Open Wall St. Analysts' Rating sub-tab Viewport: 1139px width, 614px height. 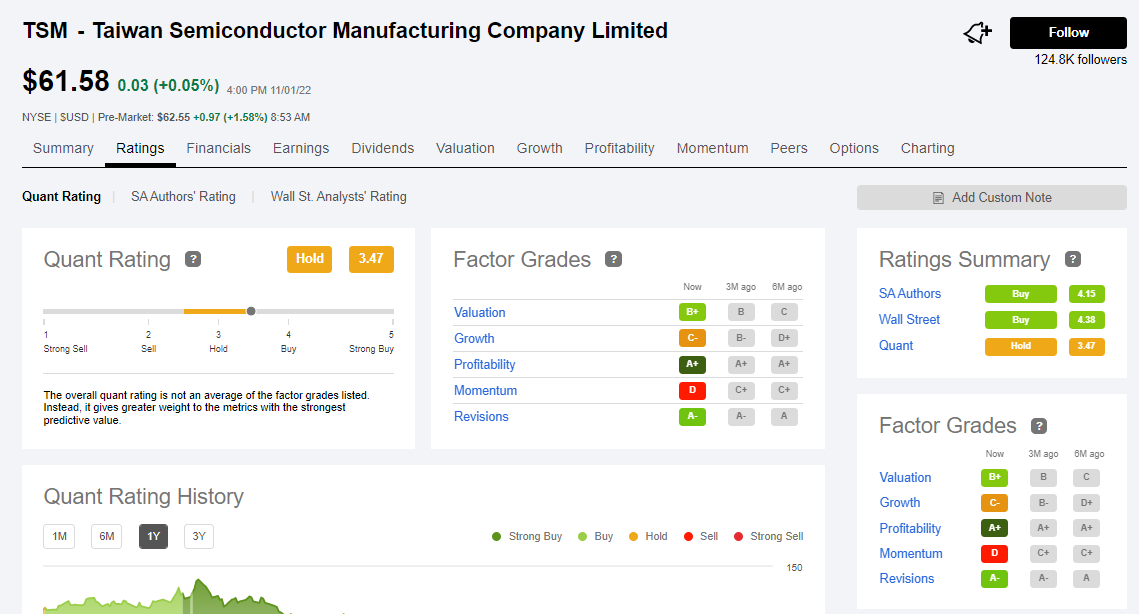pyautogui.click(x=339, y=196)
